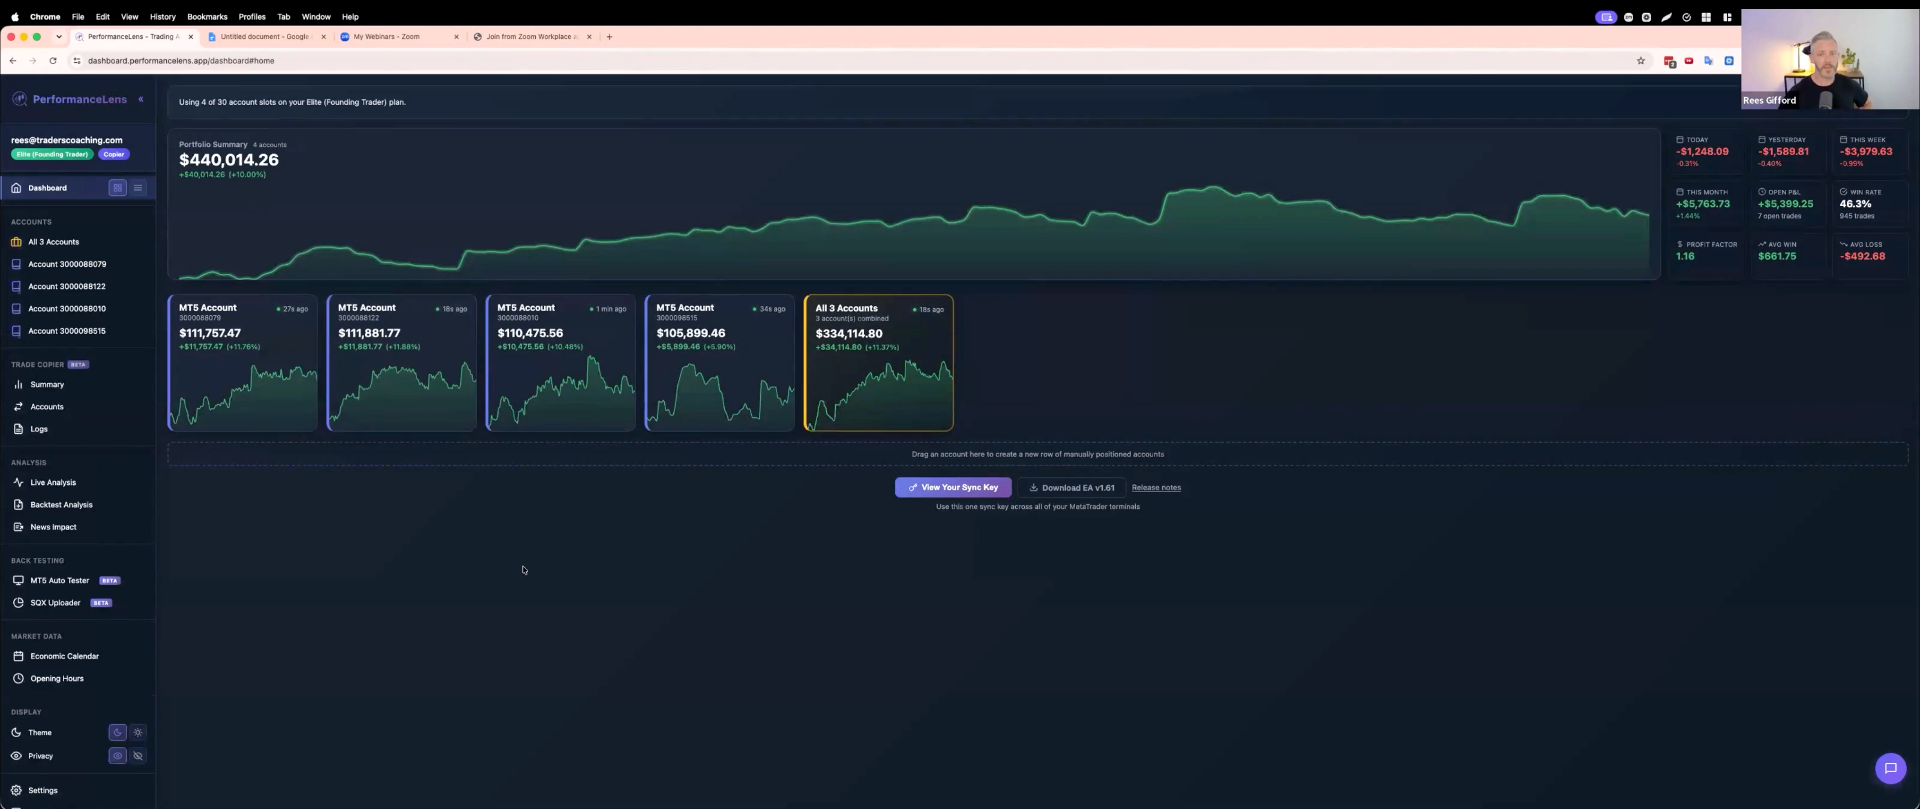
Task: Click the View Your Sync Key button
Action: (x=953, y=488)
